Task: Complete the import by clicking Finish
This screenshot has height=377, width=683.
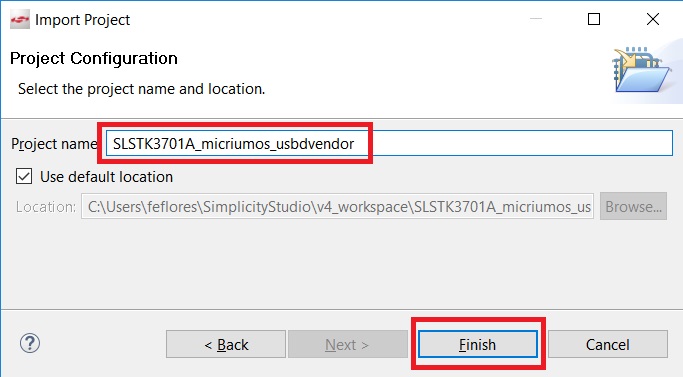Action: (477, 344)
